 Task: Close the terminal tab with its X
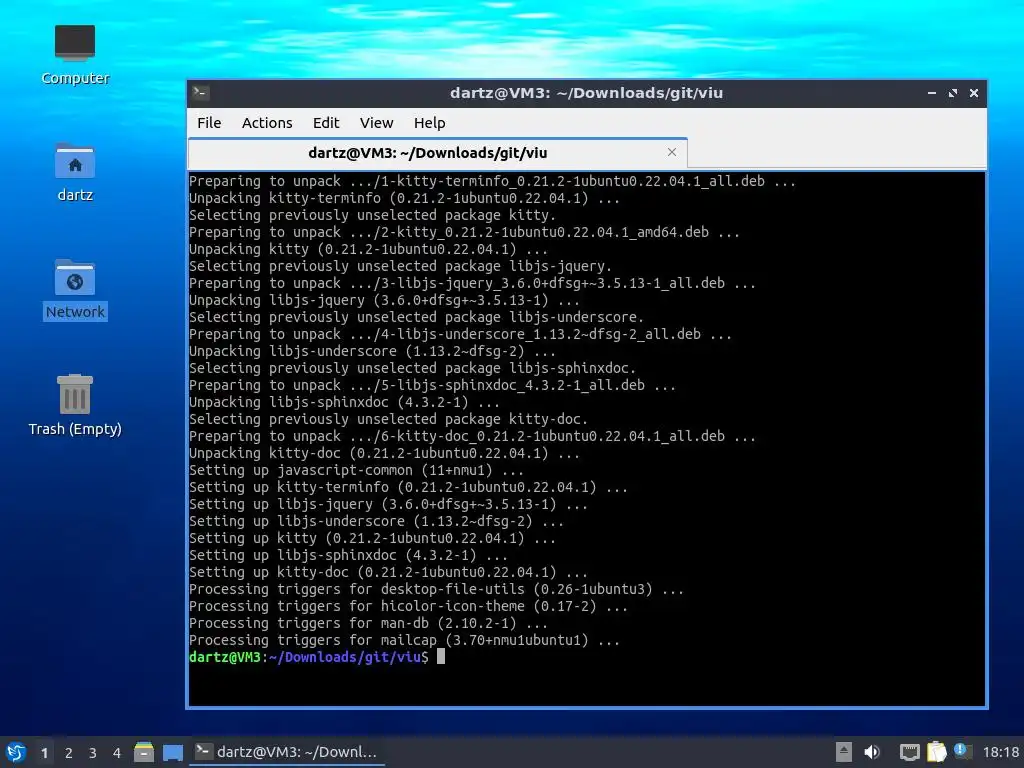click(x=672, y=152)
